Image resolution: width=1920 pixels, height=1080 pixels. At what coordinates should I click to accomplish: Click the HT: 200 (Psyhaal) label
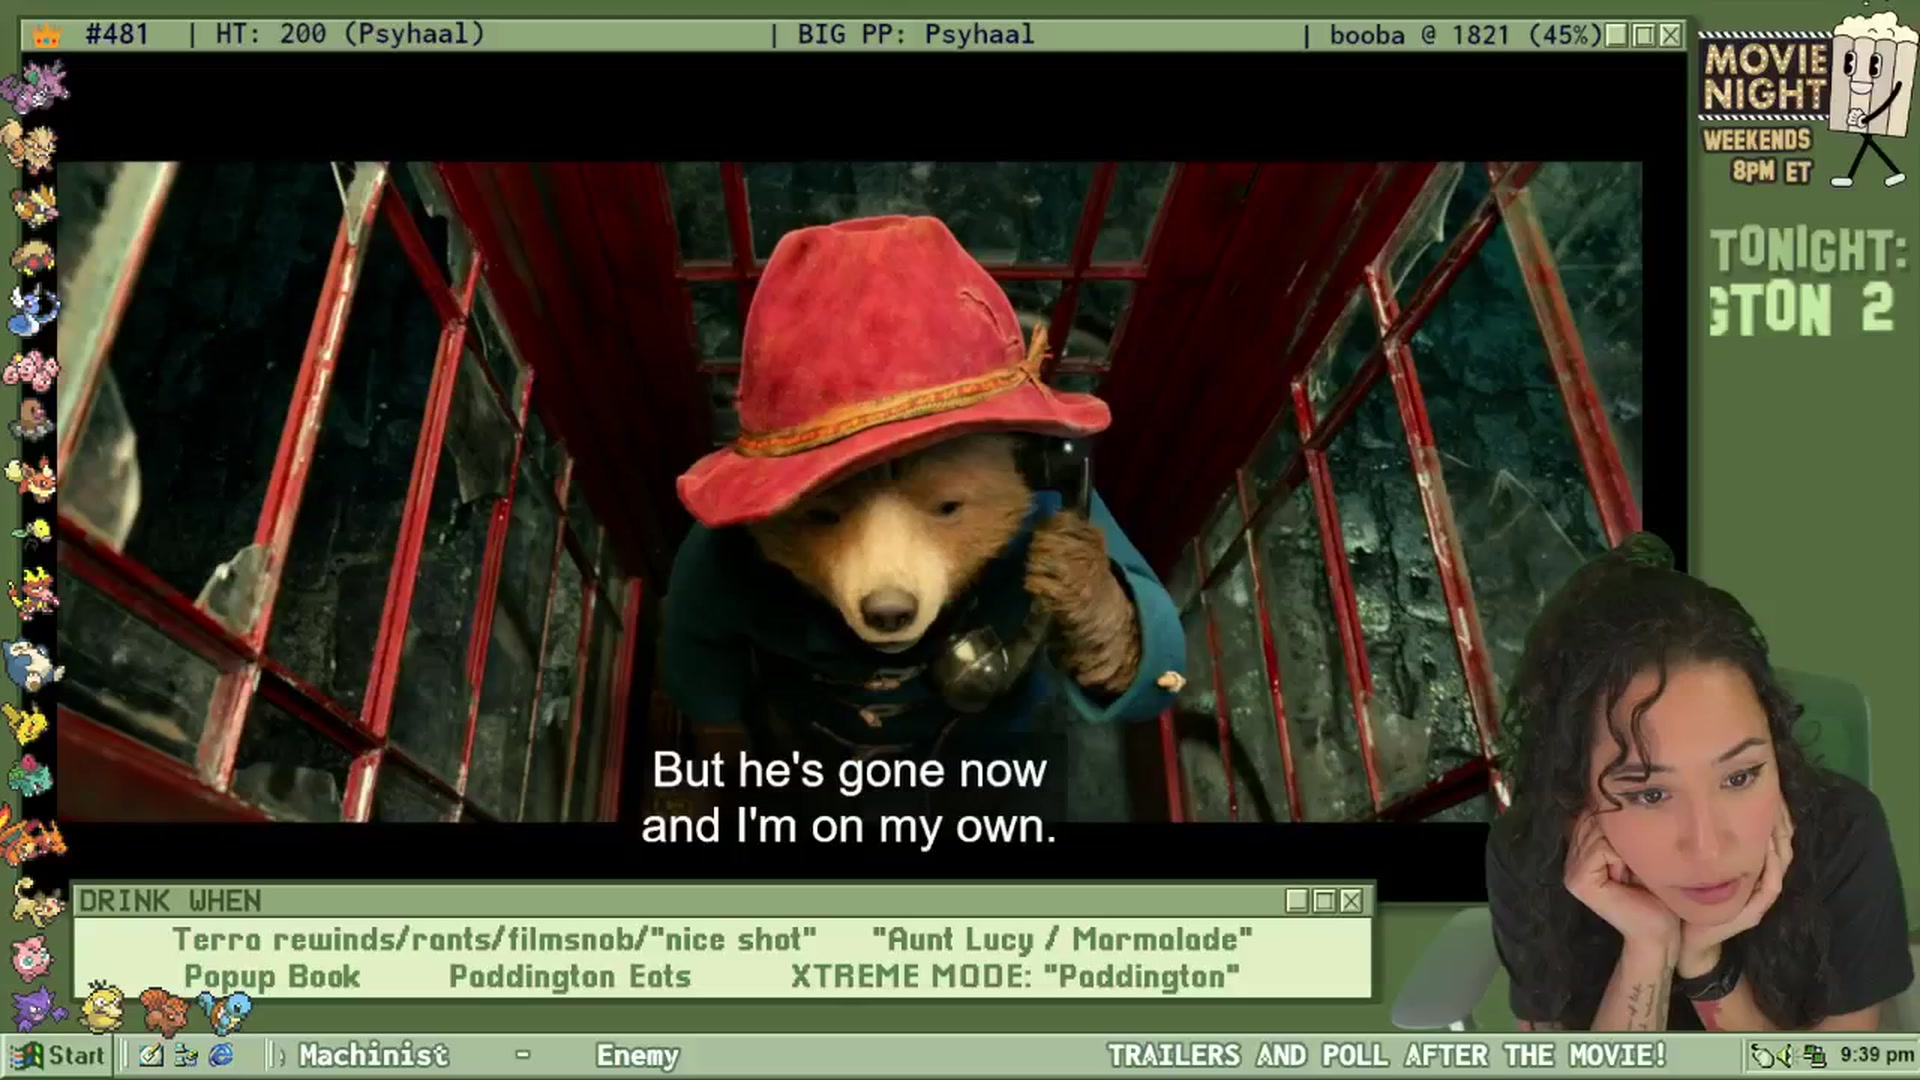click(x=350, y=34)
